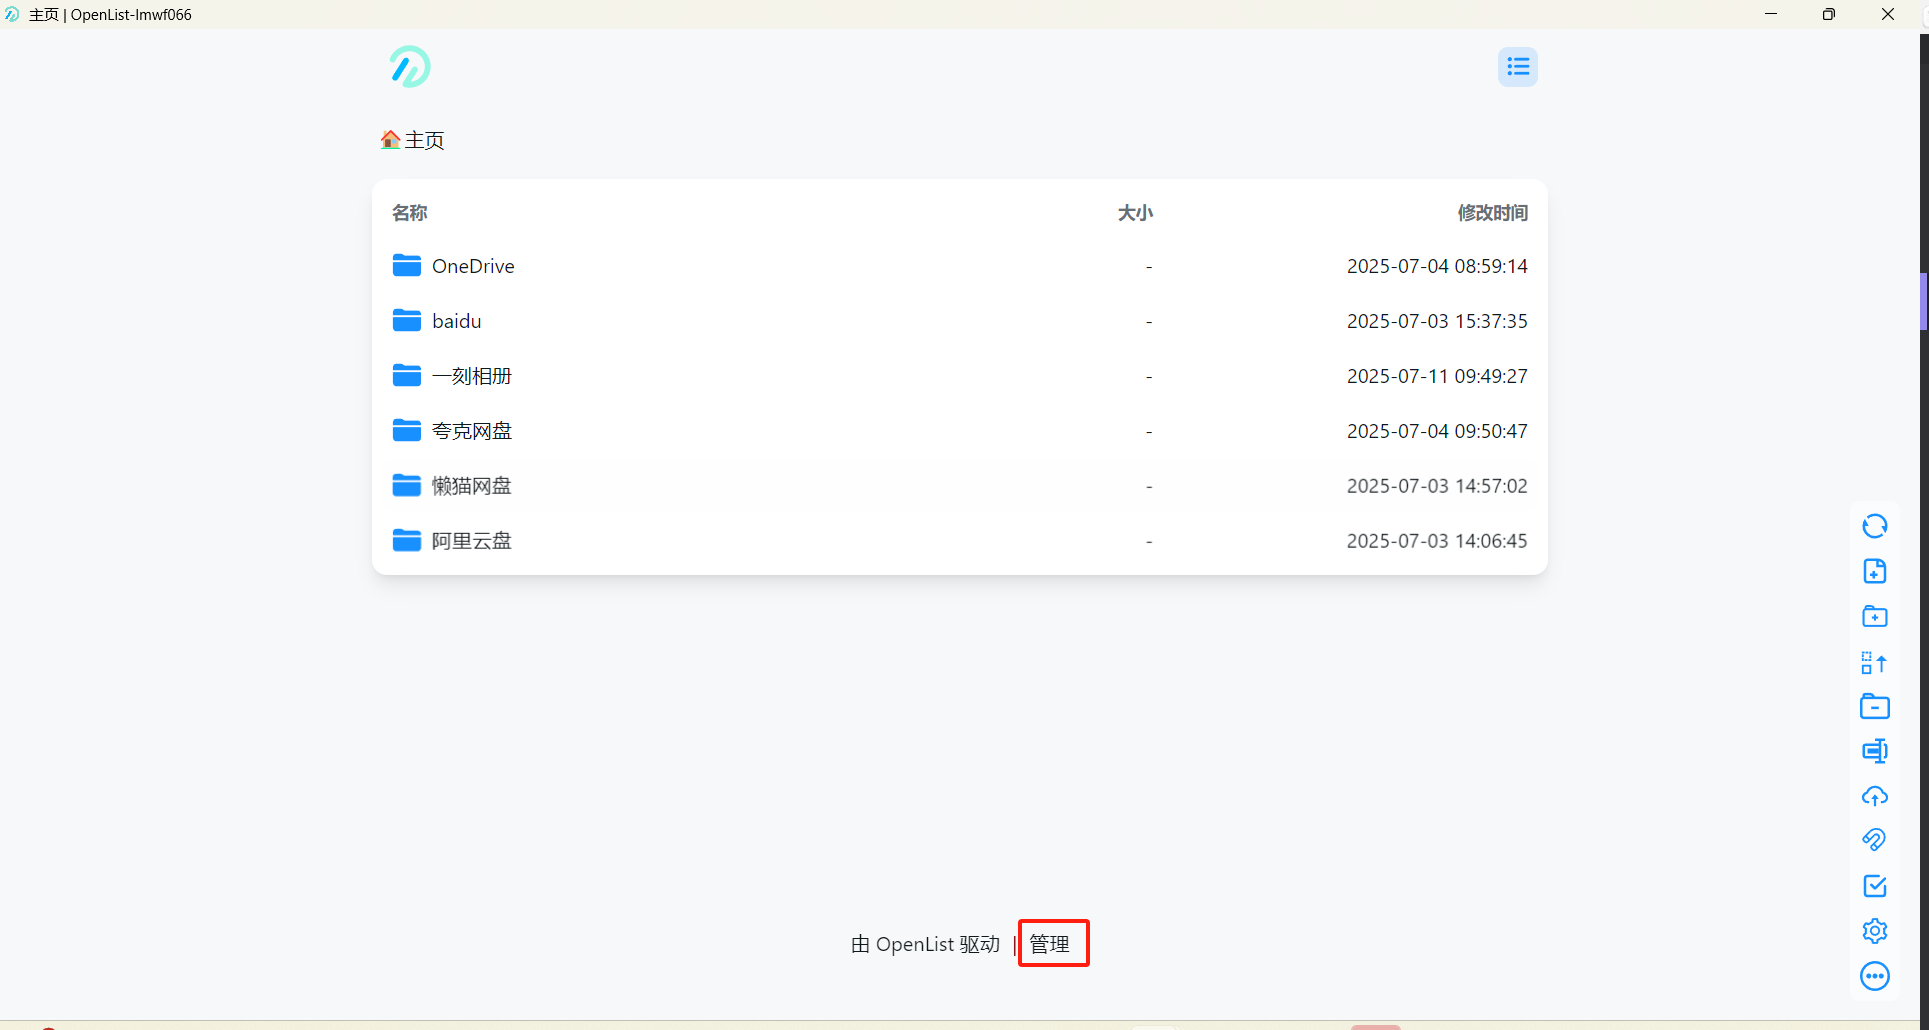Open the baidu folder
Image resolution: width=1929 pixels, height=1030 pixels.
pos(960,321)
